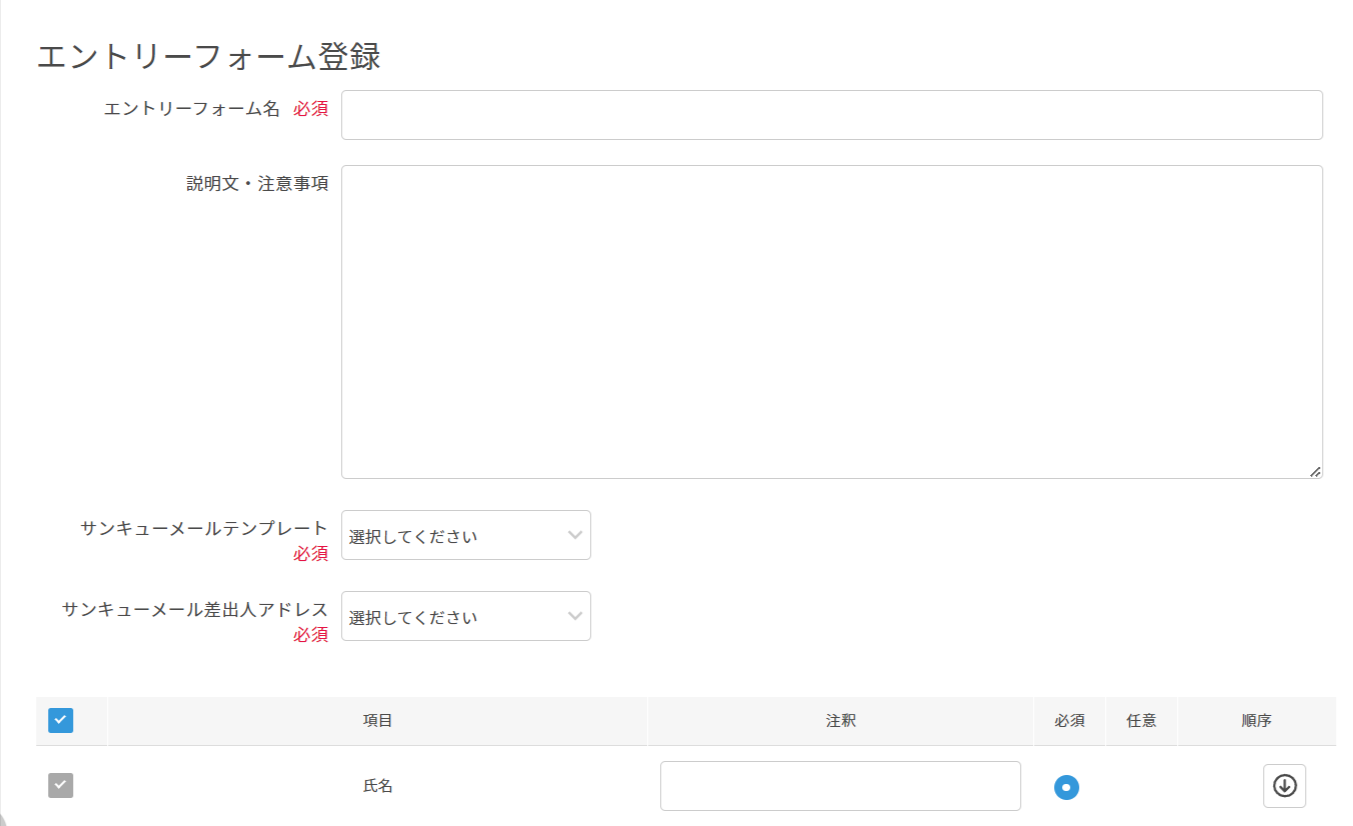The image size is (1353, 826).
Task: Click the エントリーフォーム名 text input
Action: click(x=831, y=115)
